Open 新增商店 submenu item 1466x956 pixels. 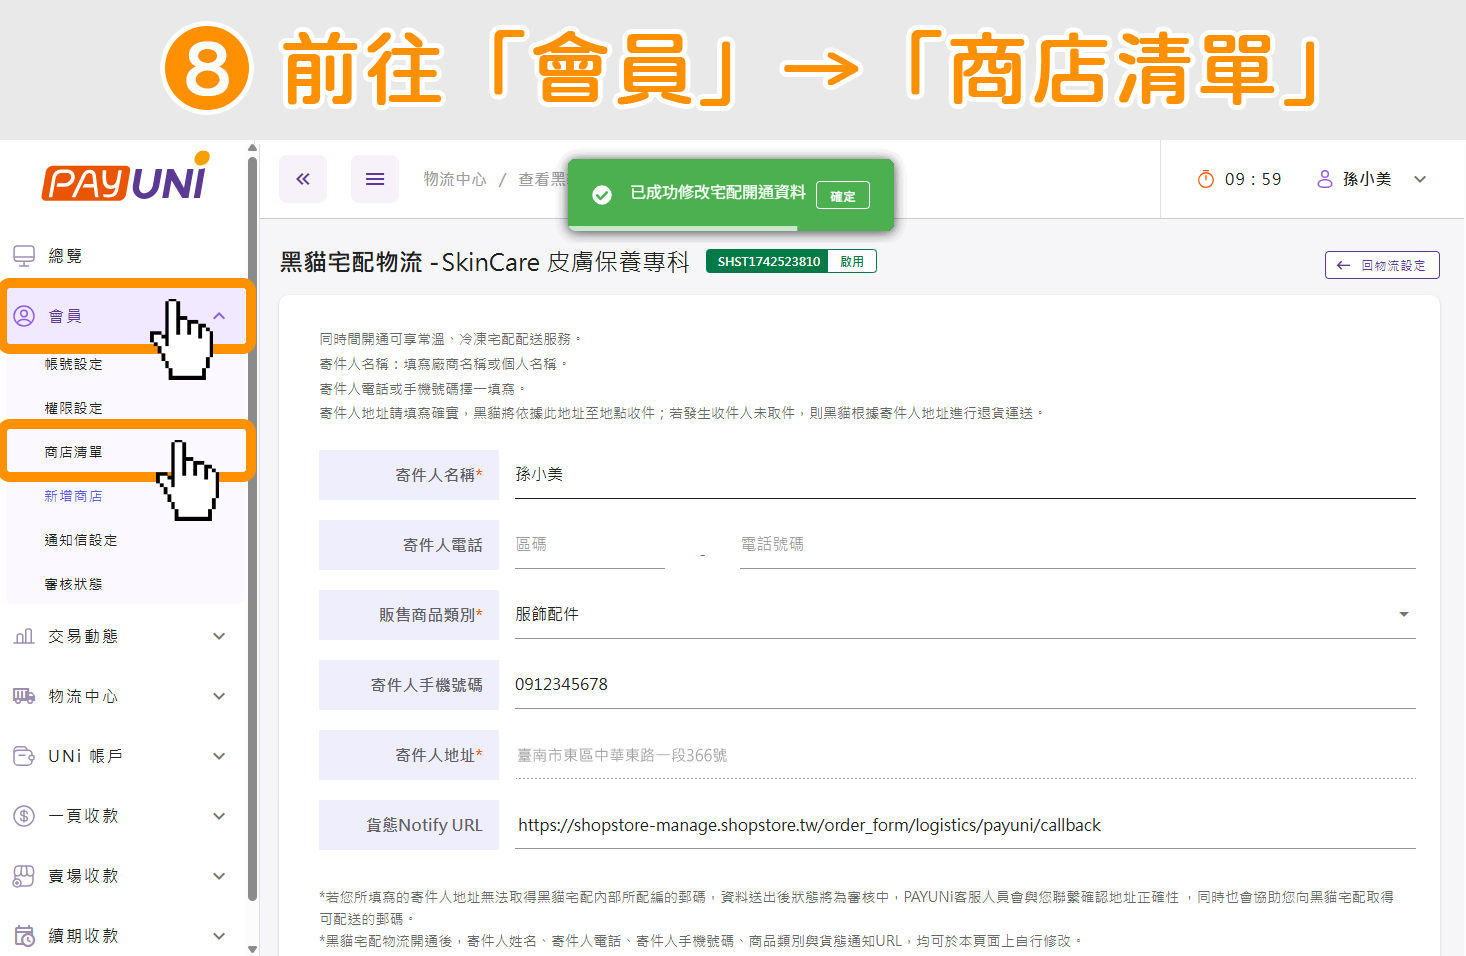74,496
